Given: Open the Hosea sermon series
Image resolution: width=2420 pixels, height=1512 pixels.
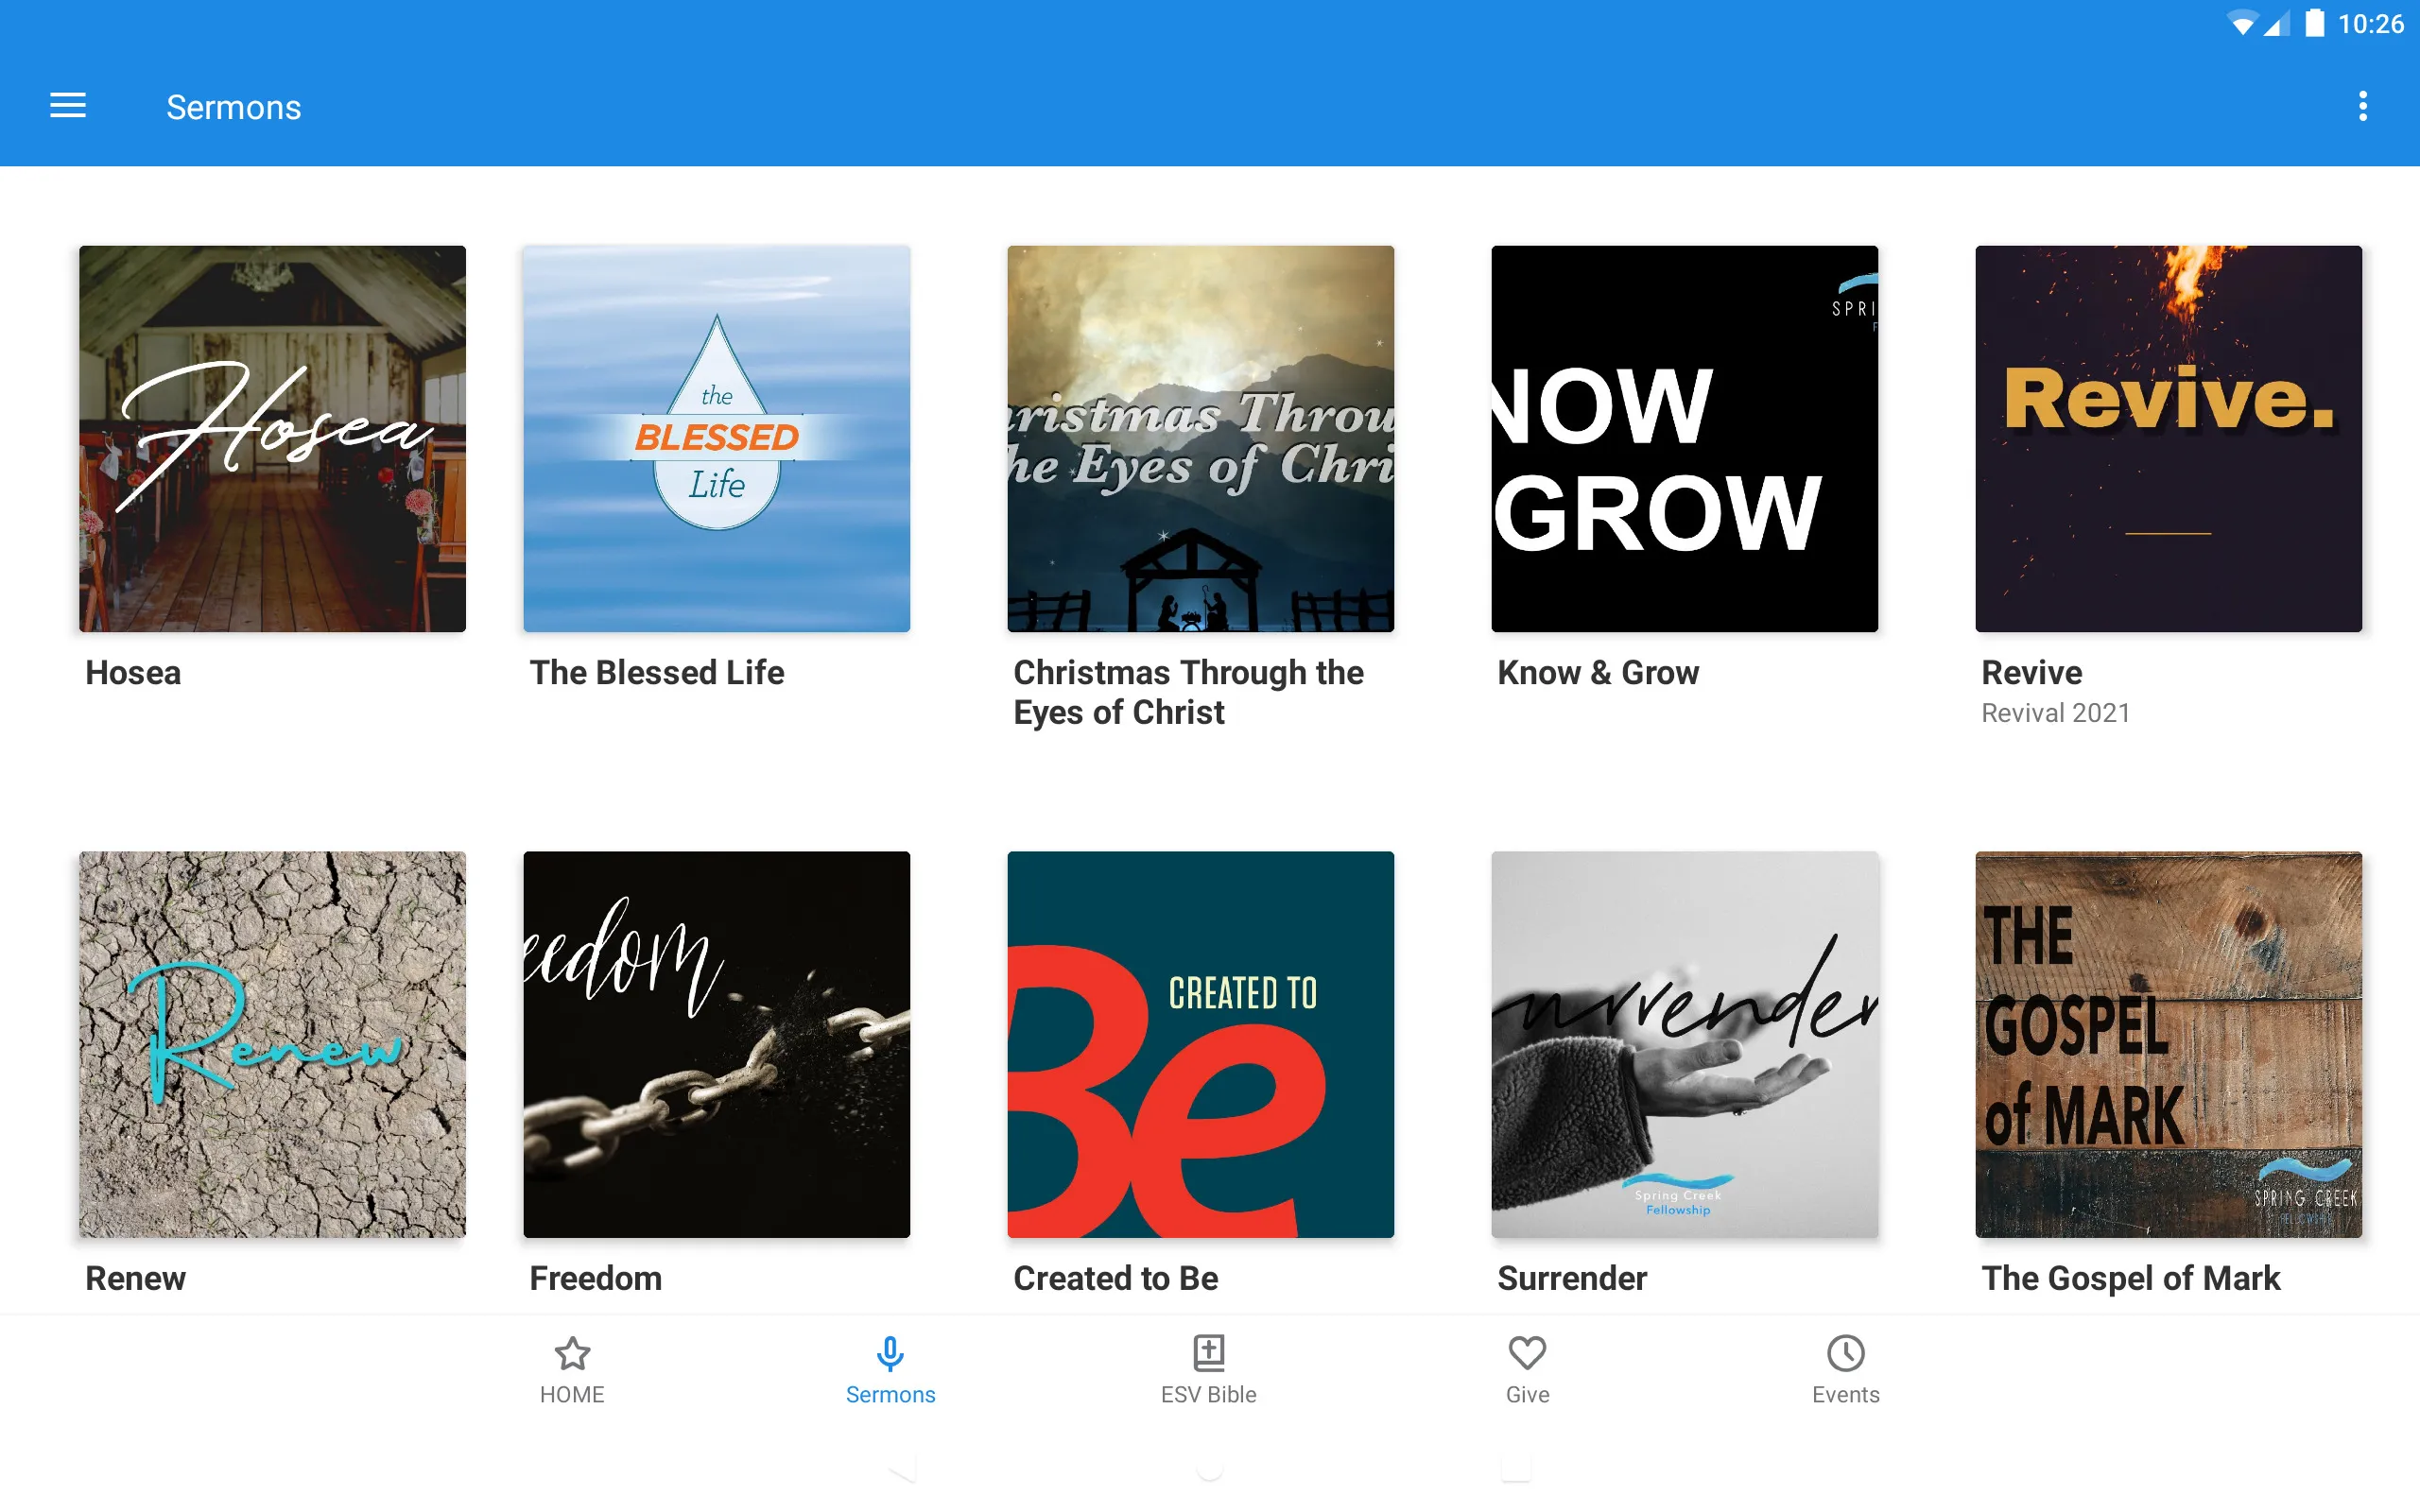Looking at the screenshot, I should click(x=272, y=439).
